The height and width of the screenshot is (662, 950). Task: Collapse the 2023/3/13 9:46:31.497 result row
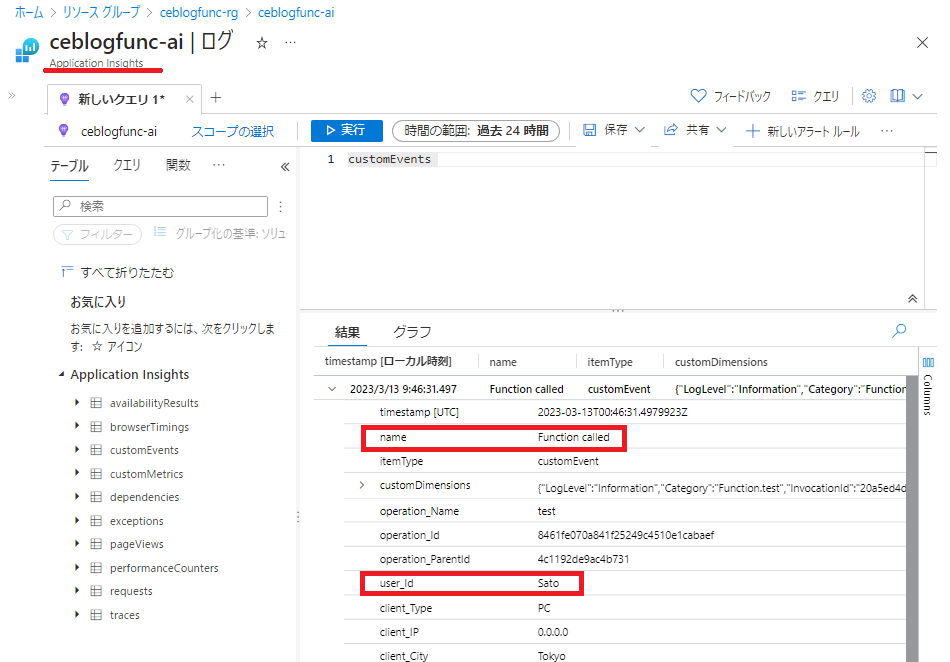(x=332, y=389)
